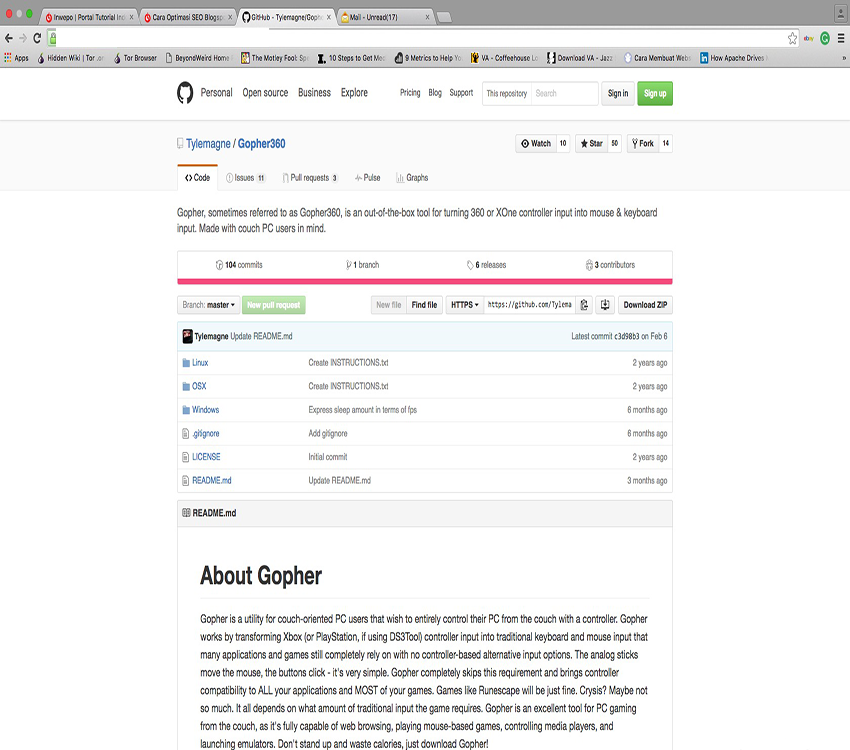This screenshot has width=850, height=750.
Task: View the 6 releases link
Action: click(x=486, y=265)
